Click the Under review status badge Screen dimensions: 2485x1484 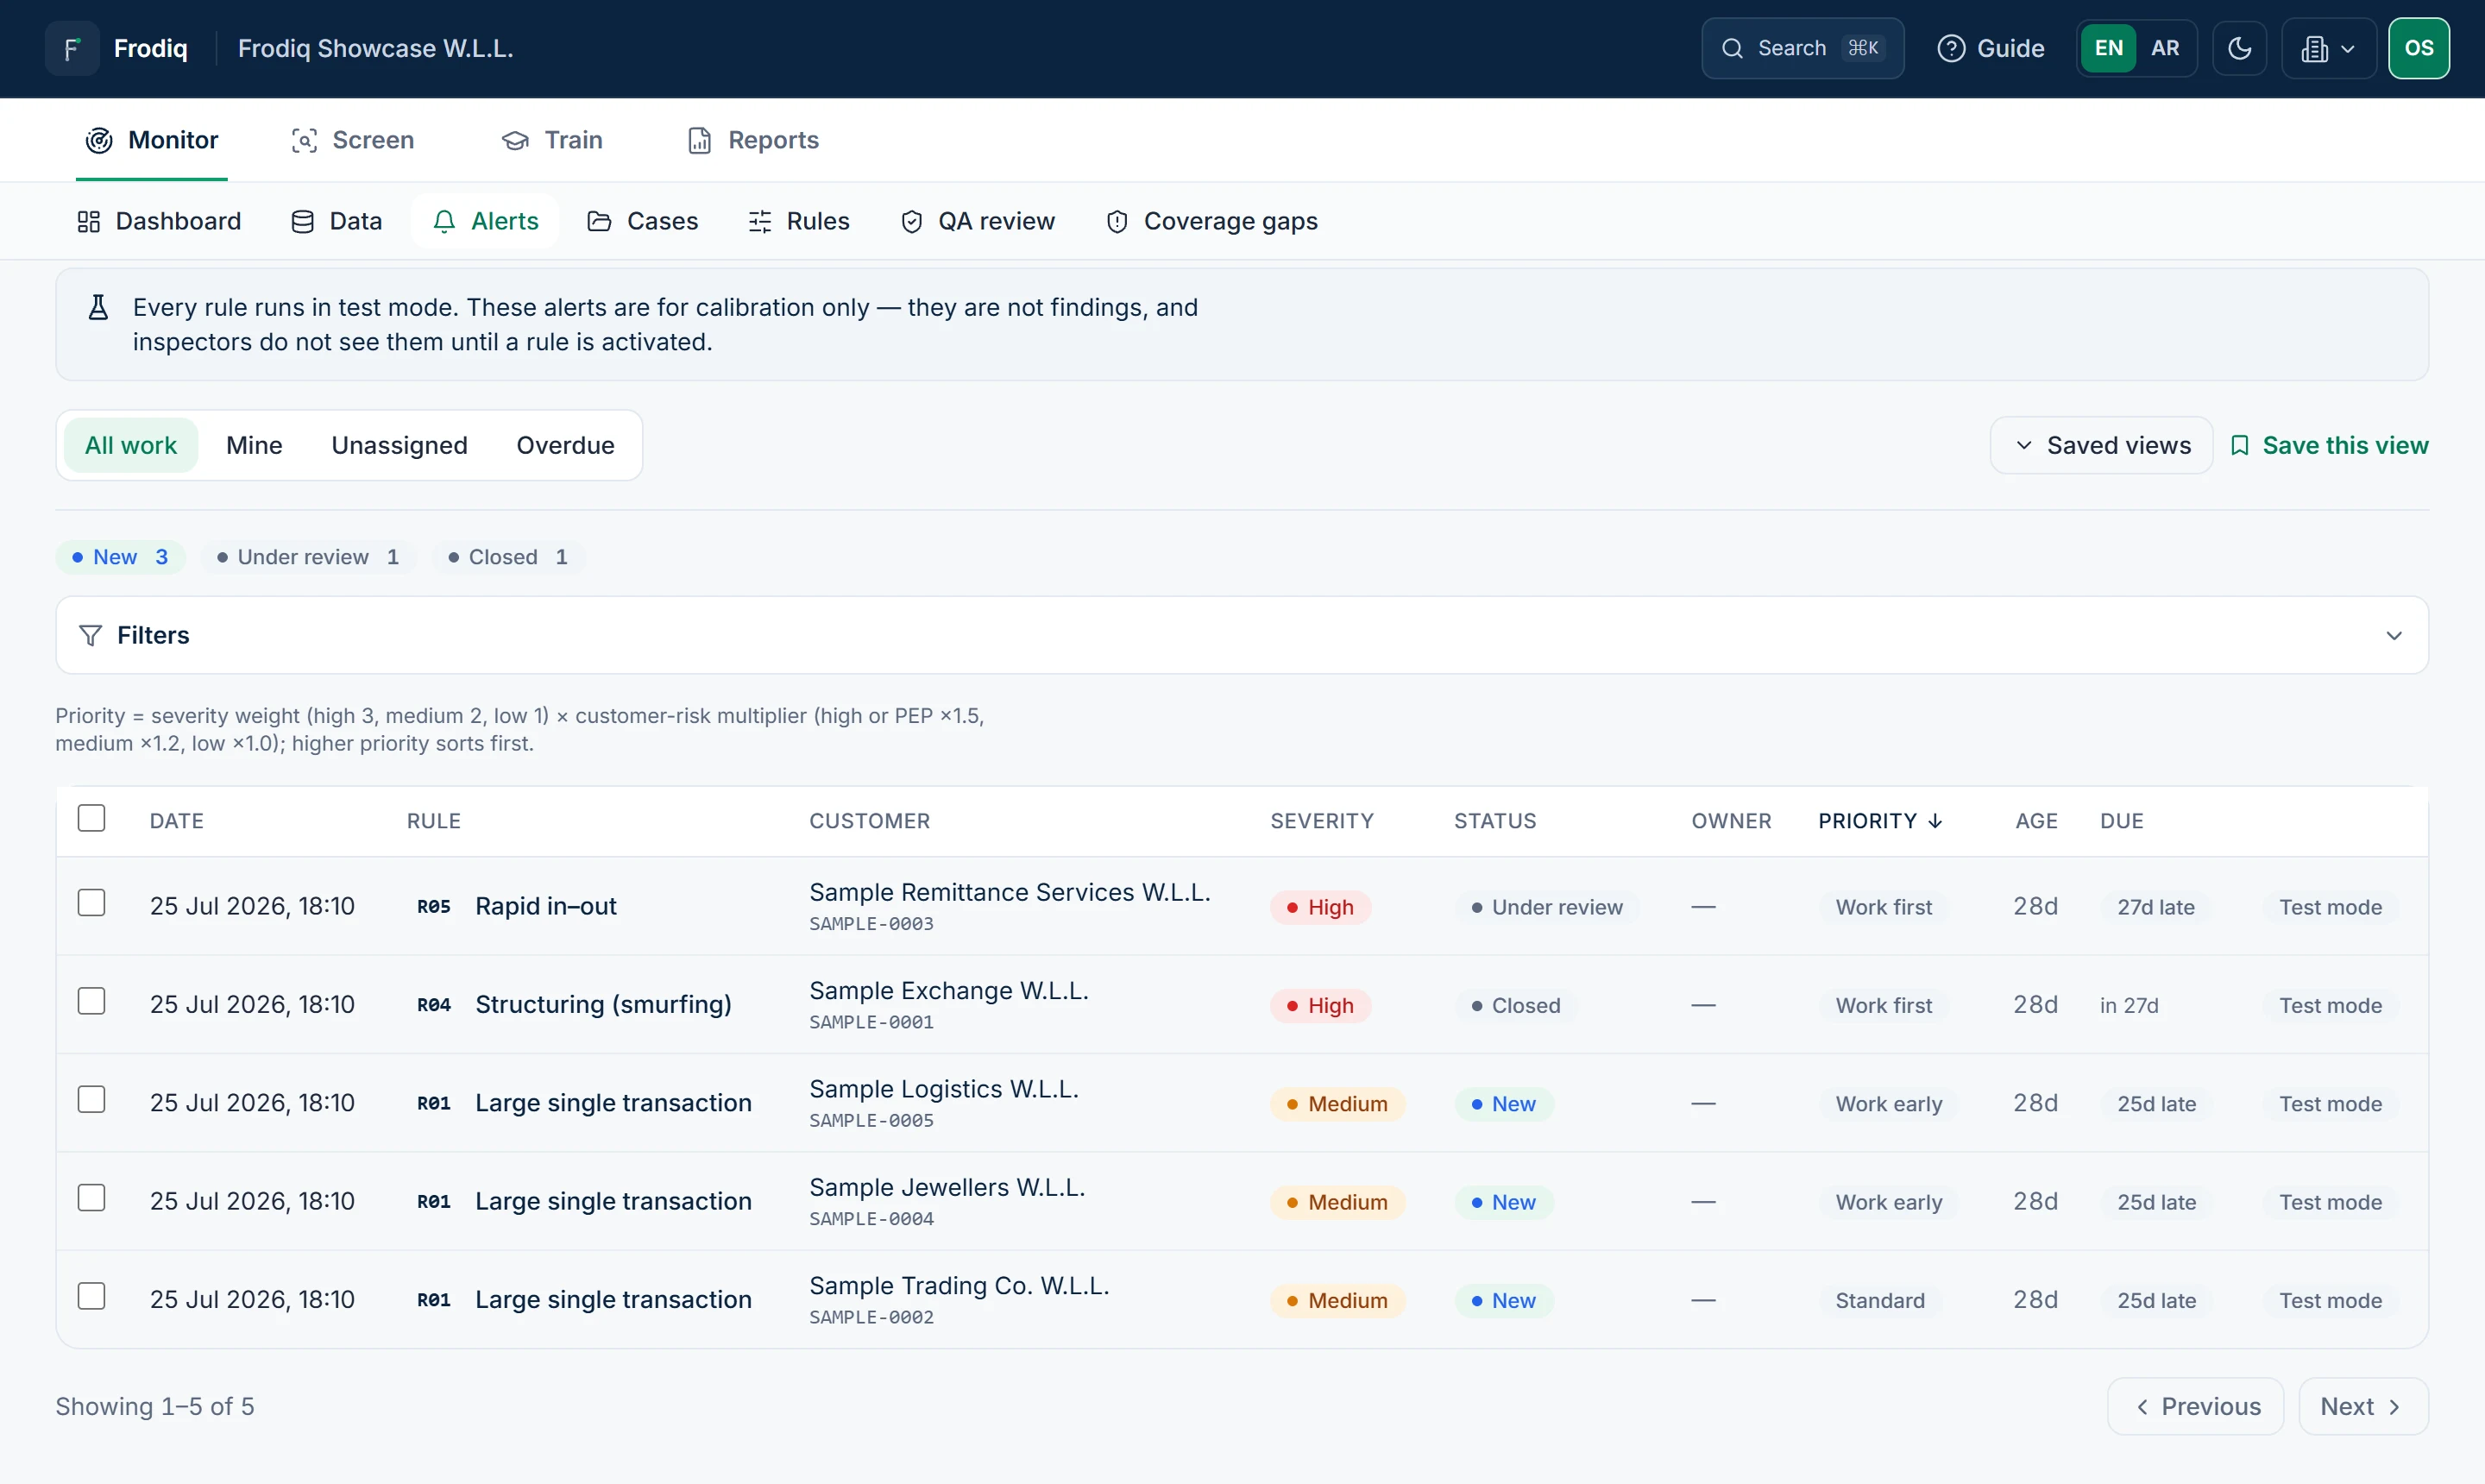(1547, 907)
